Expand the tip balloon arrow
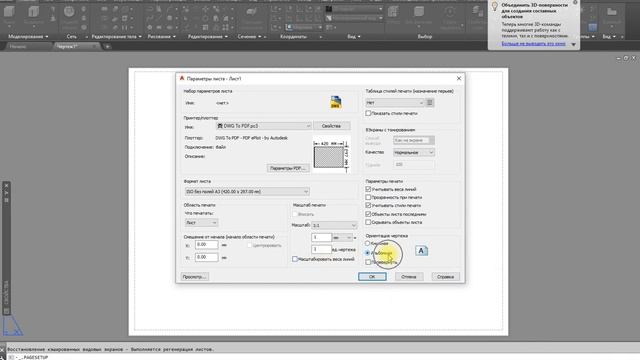Image resolution: width=640 pixels, height=360 pixels. coord(573,44)
